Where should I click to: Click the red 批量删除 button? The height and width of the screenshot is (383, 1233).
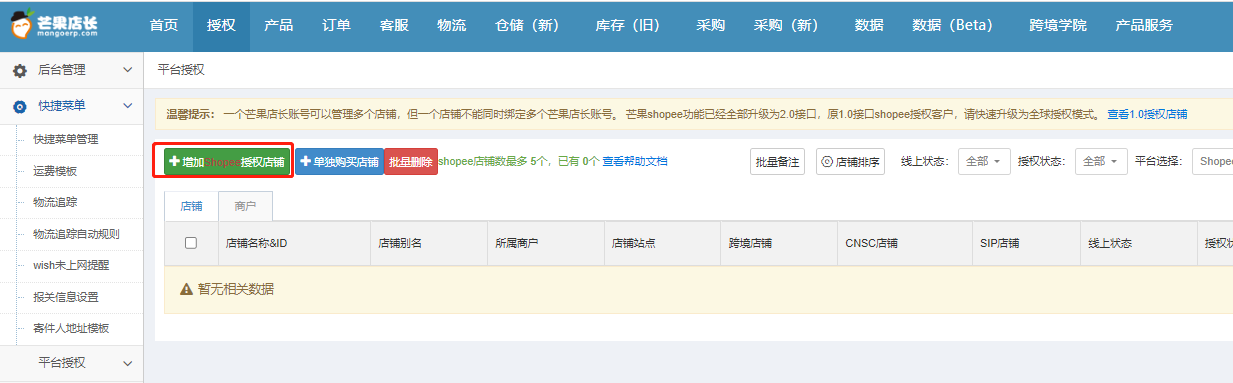(411, 162)
